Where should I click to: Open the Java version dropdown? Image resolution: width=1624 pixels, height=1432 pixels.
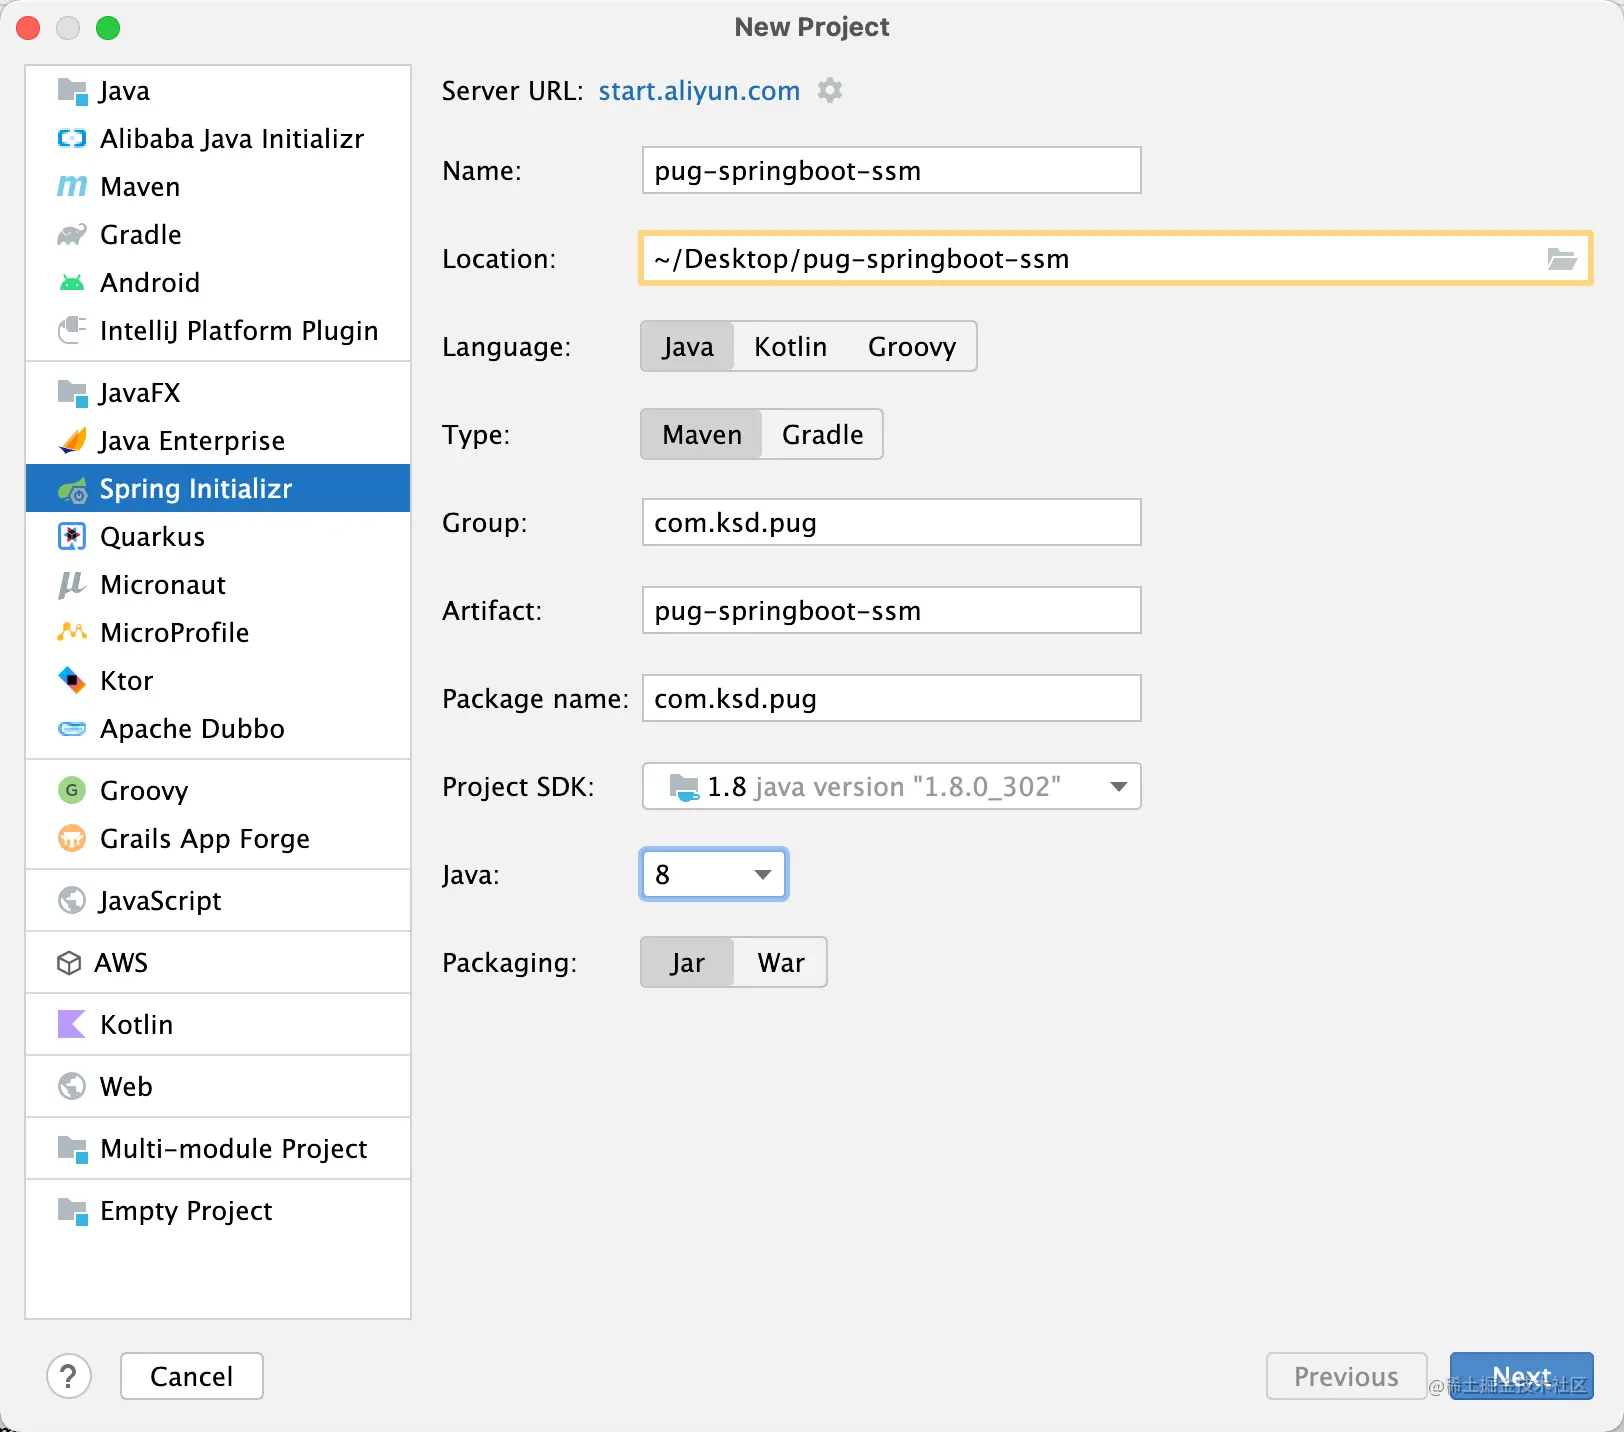714,875
